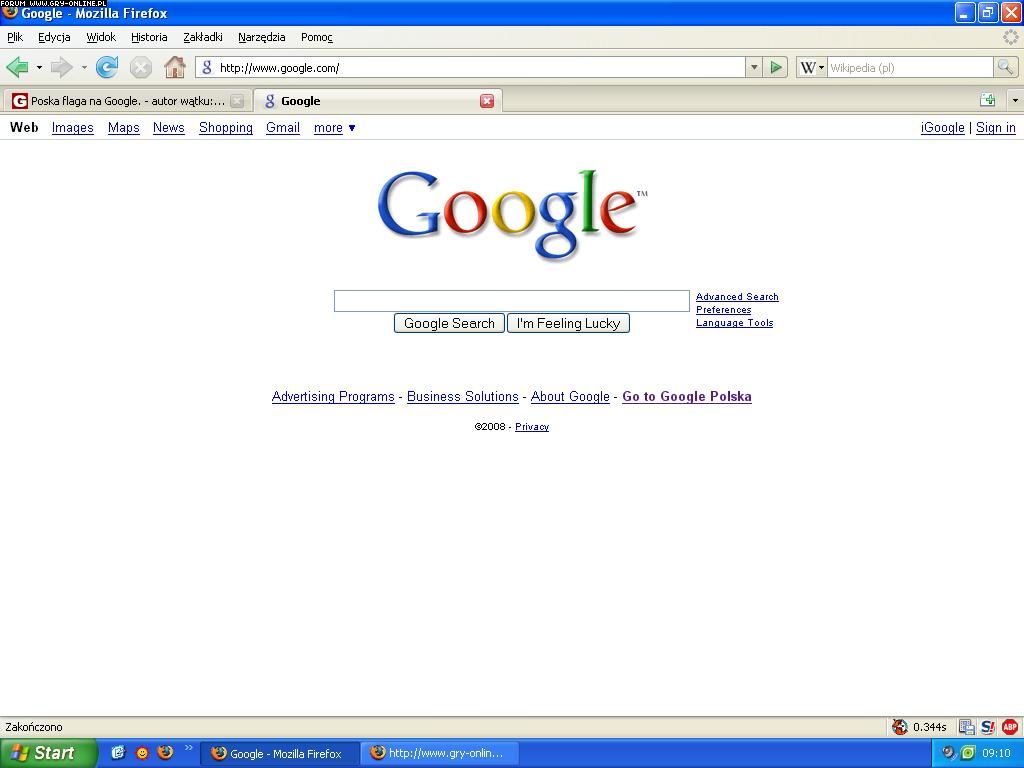Click the throbber activity icon in the menu bar

pos(1010,37)
